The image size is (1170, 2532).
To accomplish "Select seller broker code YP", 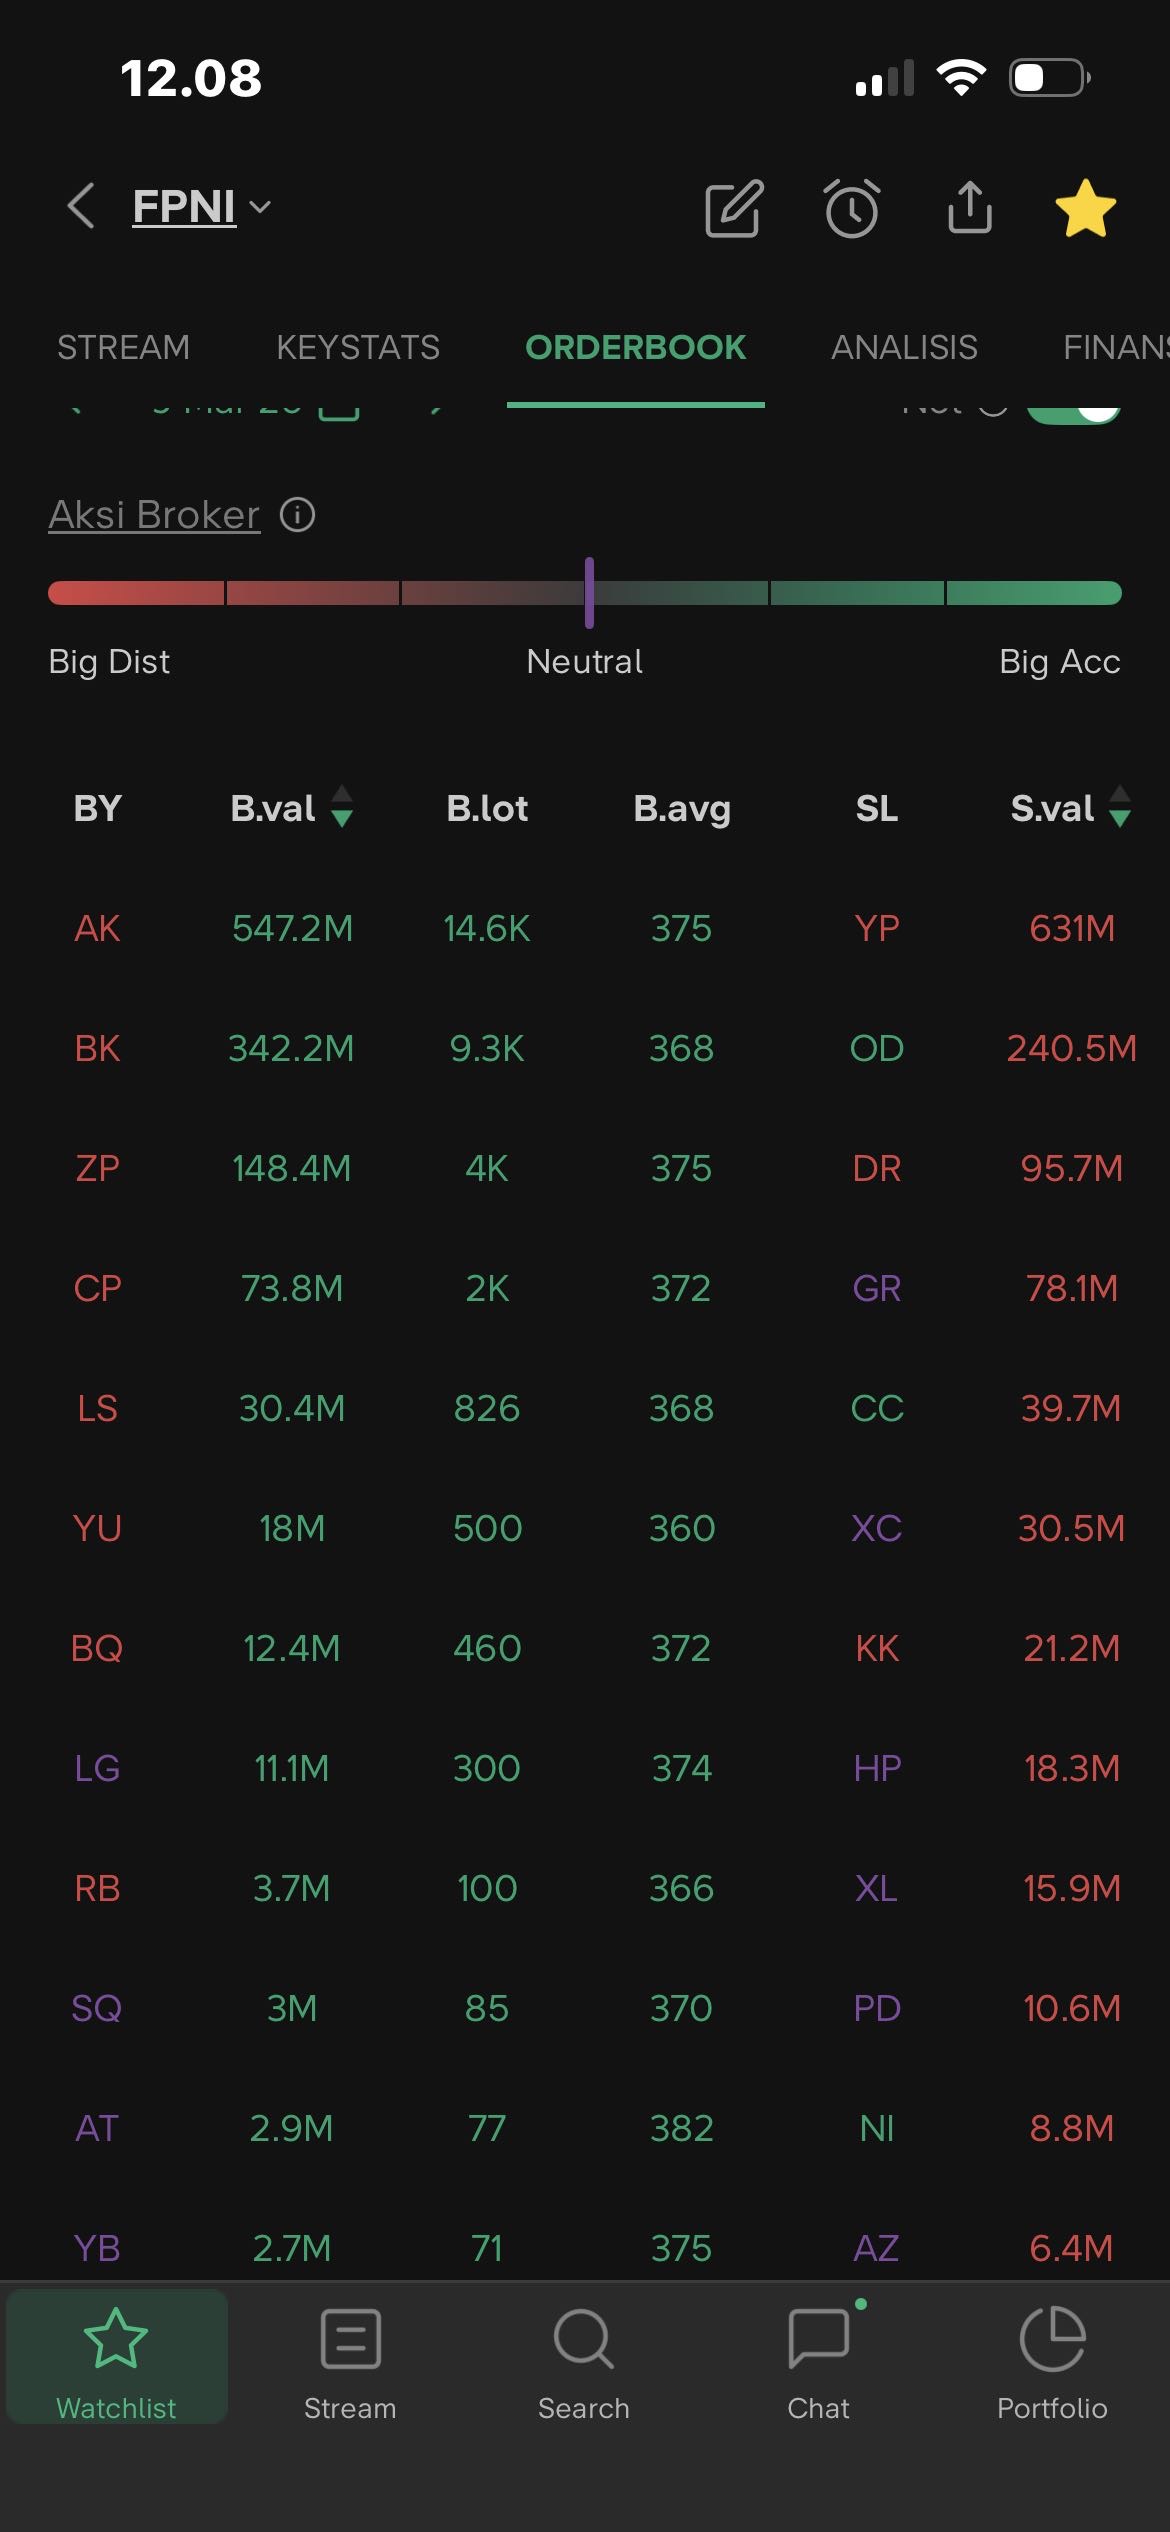I will coord(877,928).
